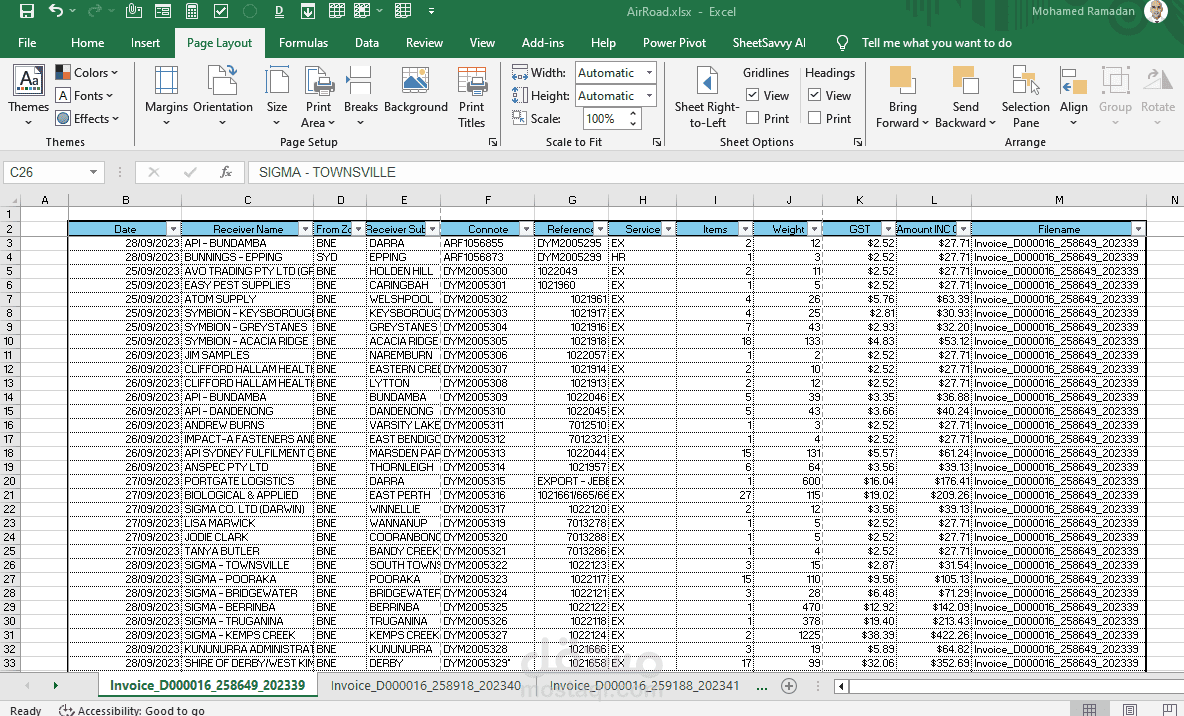Undo the last action
This screenshot has width=1184, height=716.
tap(56, 11)
